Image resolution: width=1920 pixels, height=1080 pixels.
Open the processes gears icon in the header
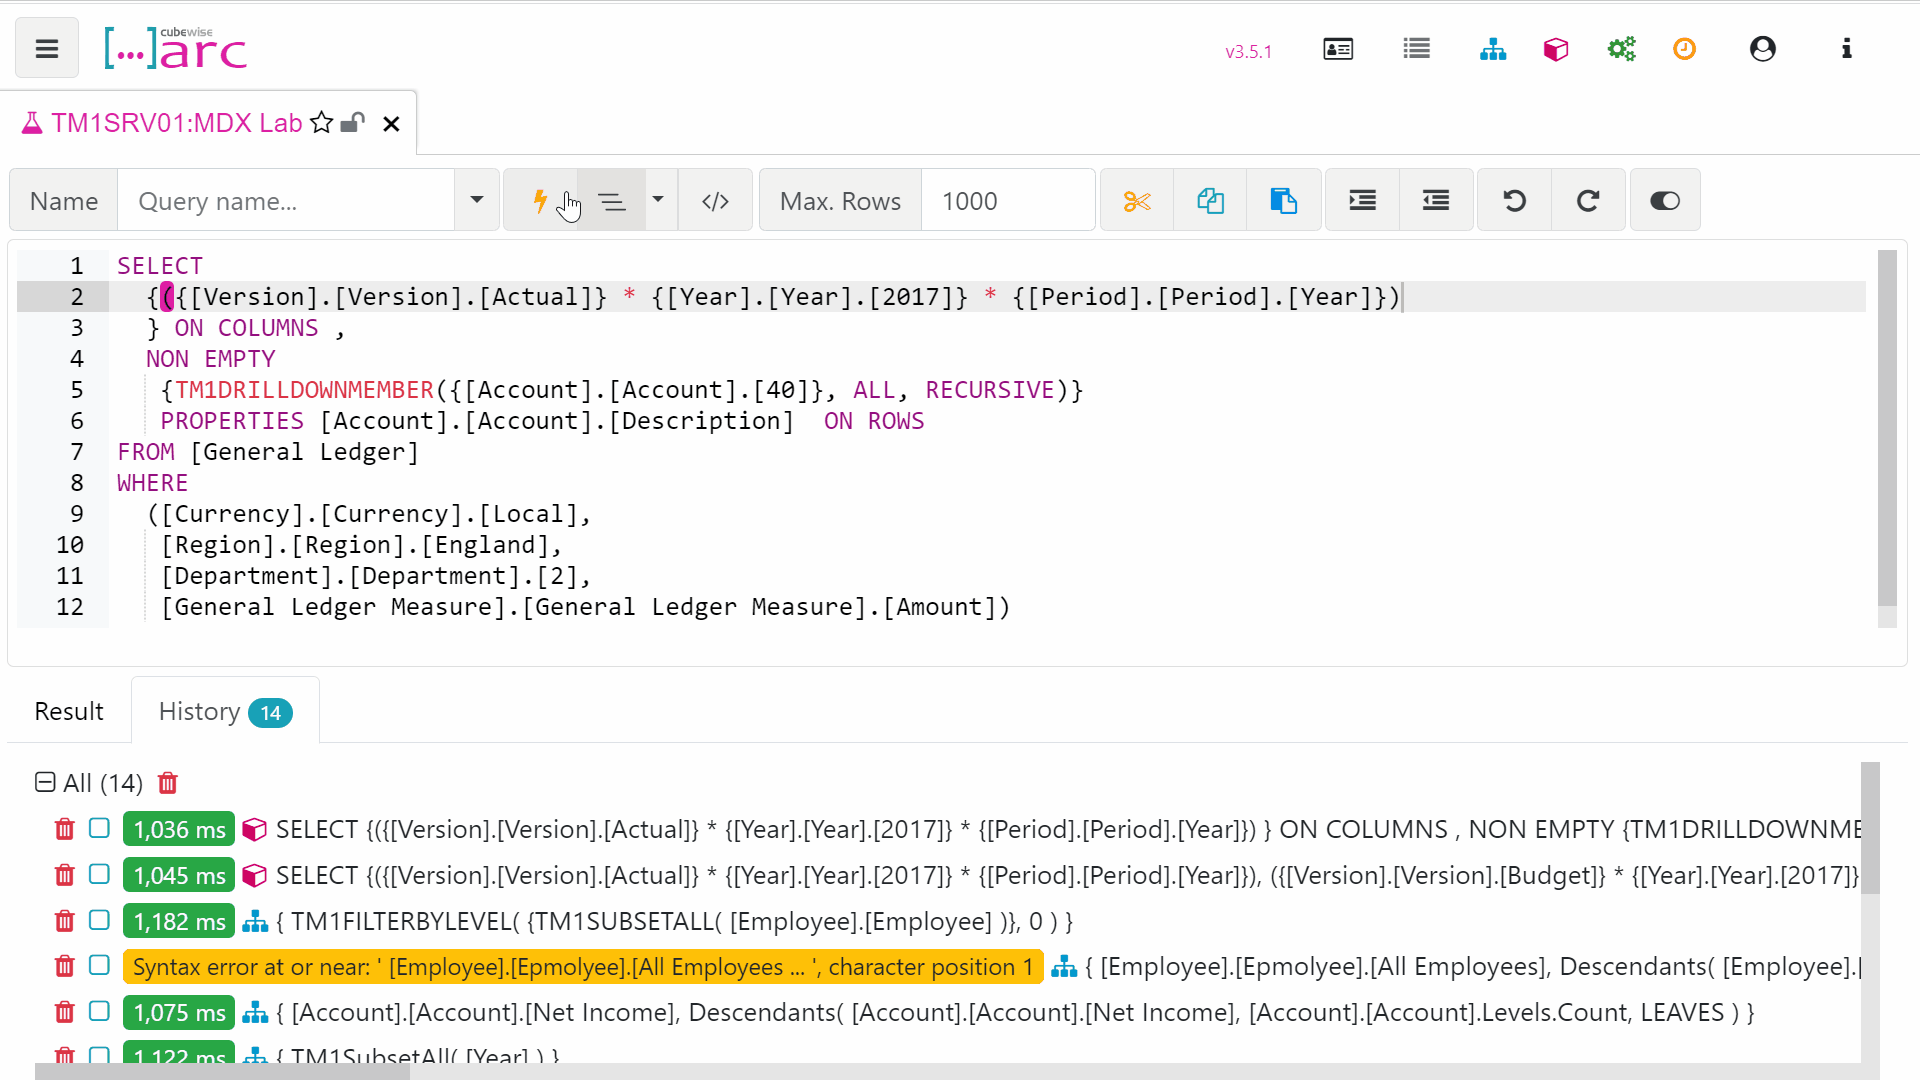(x=1621, y=49)
